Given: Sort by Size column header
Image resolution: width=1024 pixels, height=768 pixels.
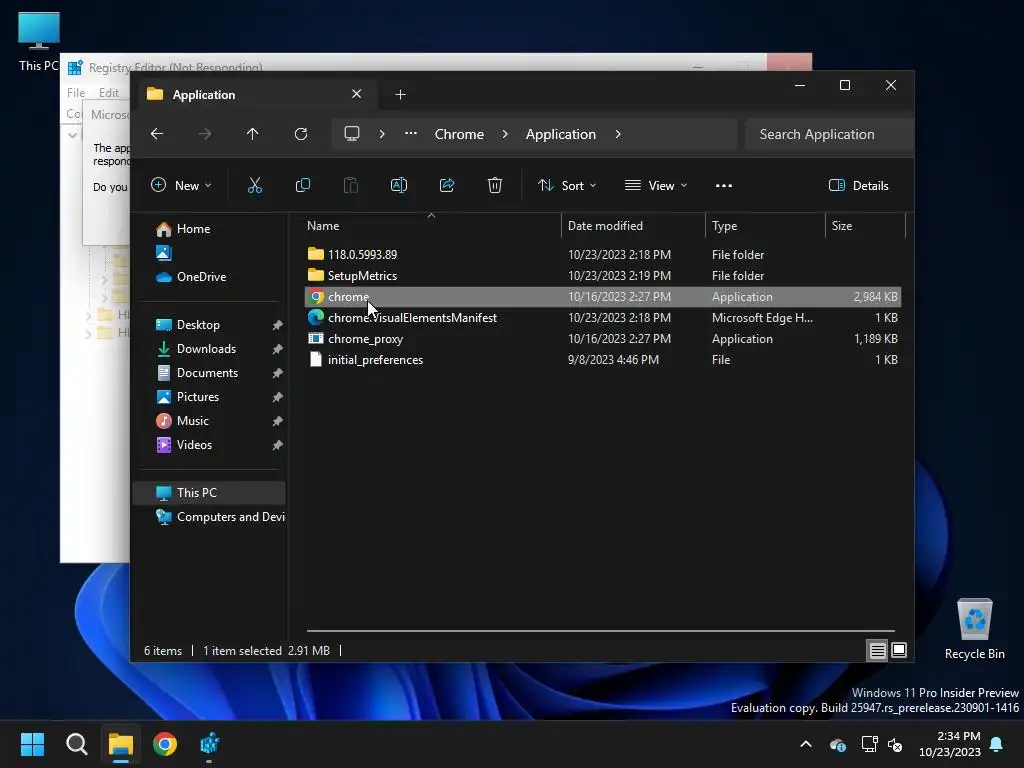Looking at the screenshot, I should [865, 226].
